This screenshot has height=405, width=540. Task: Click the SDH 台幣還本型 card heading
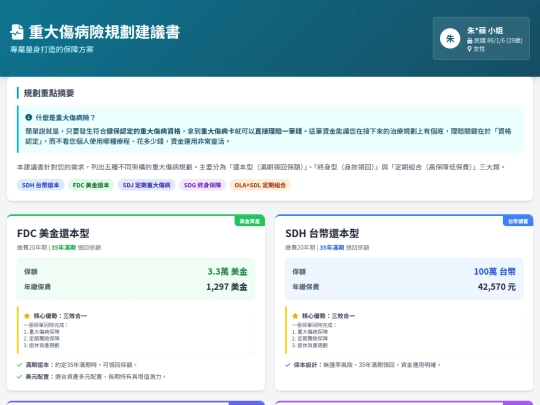(x=322, y=233)
